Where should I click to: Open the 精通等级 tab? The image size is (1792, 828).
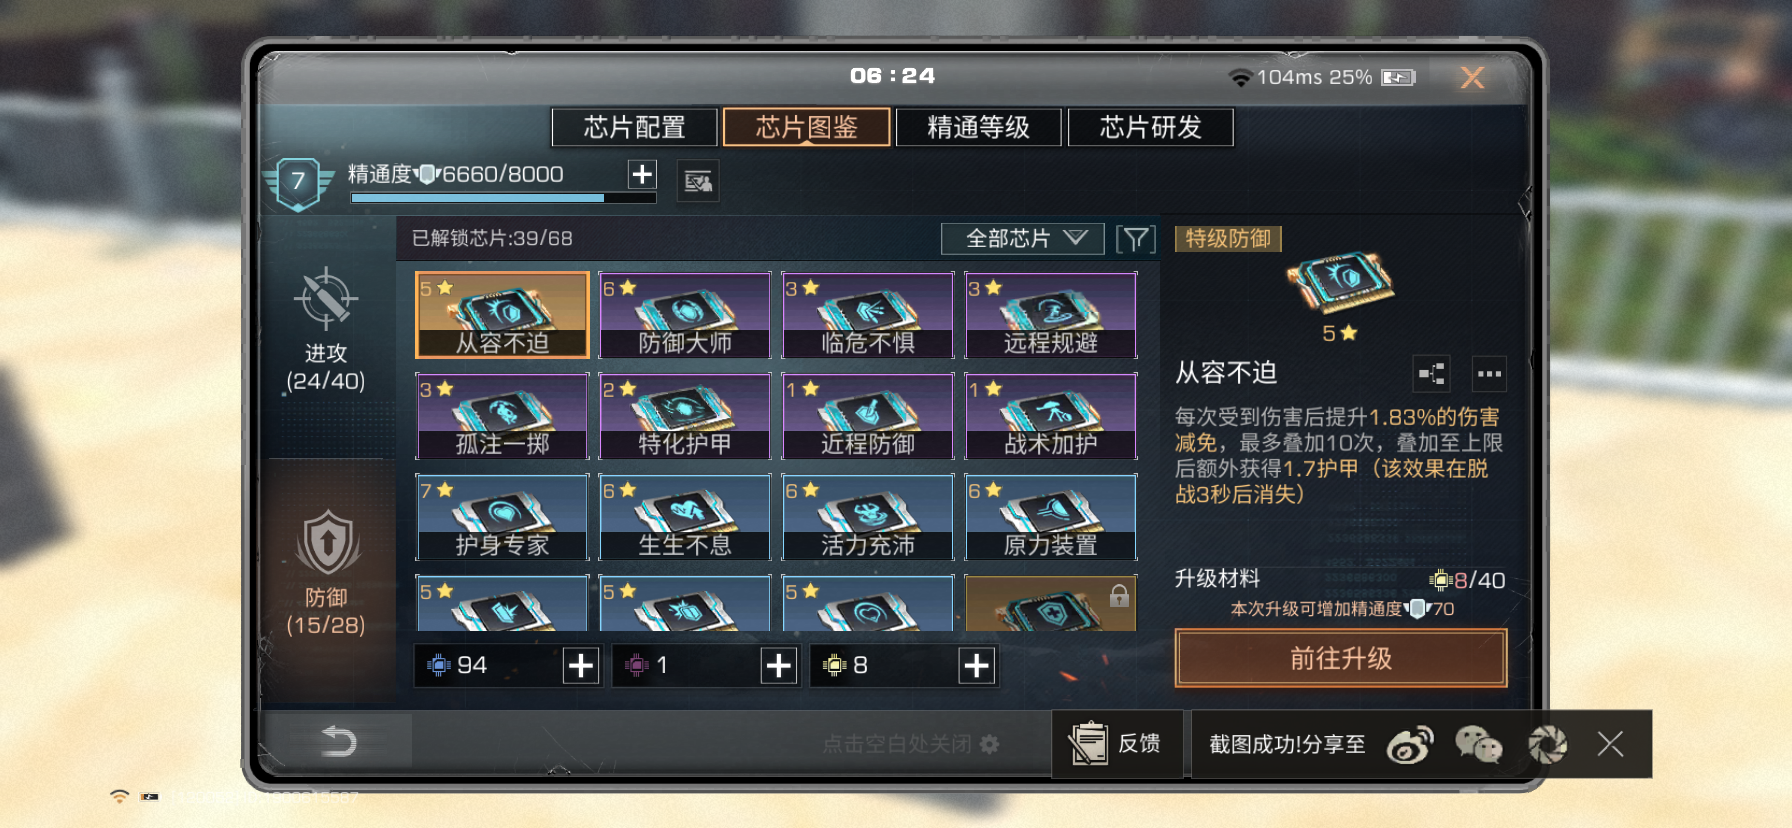[979, 127]
